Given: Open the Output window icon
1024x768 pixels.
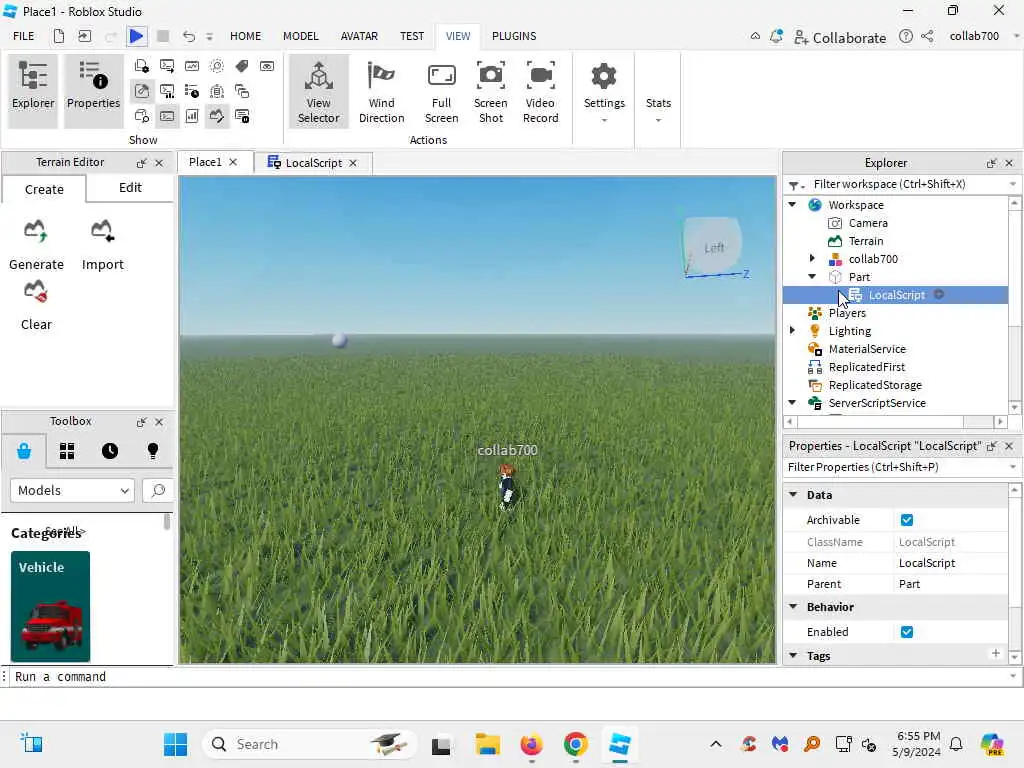Looking at the screenshot, I should click(x=167, y=66).
